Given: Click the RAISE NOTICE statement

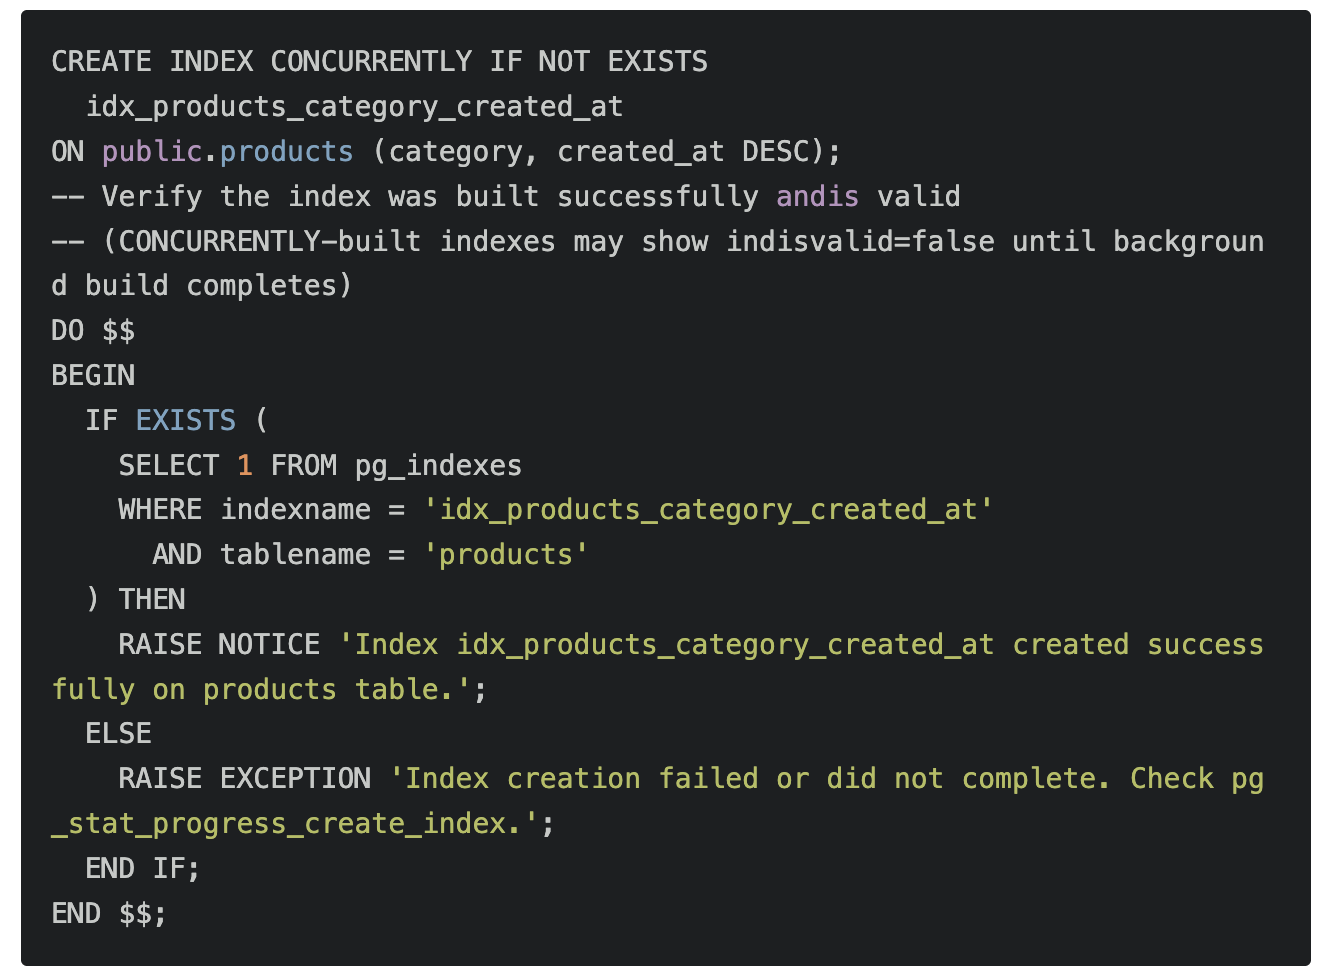Looking at the screenshot, I should [x=219, y=645].
